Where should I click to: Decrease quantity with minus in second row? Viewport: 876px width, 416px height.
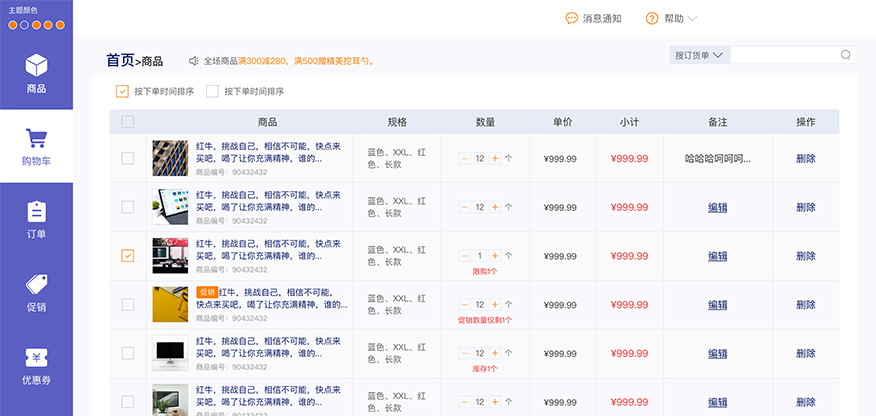click(x=464, y=207)
